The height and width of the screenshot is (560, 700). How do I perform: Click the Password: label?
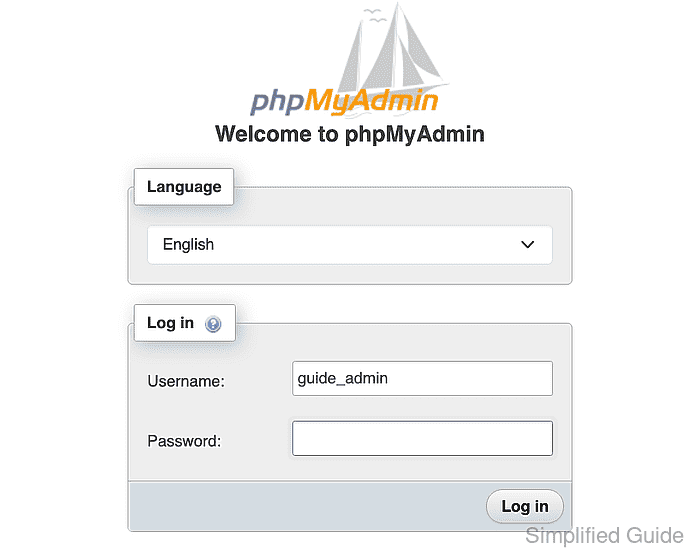pyautogui.click(x=184, y=441)
